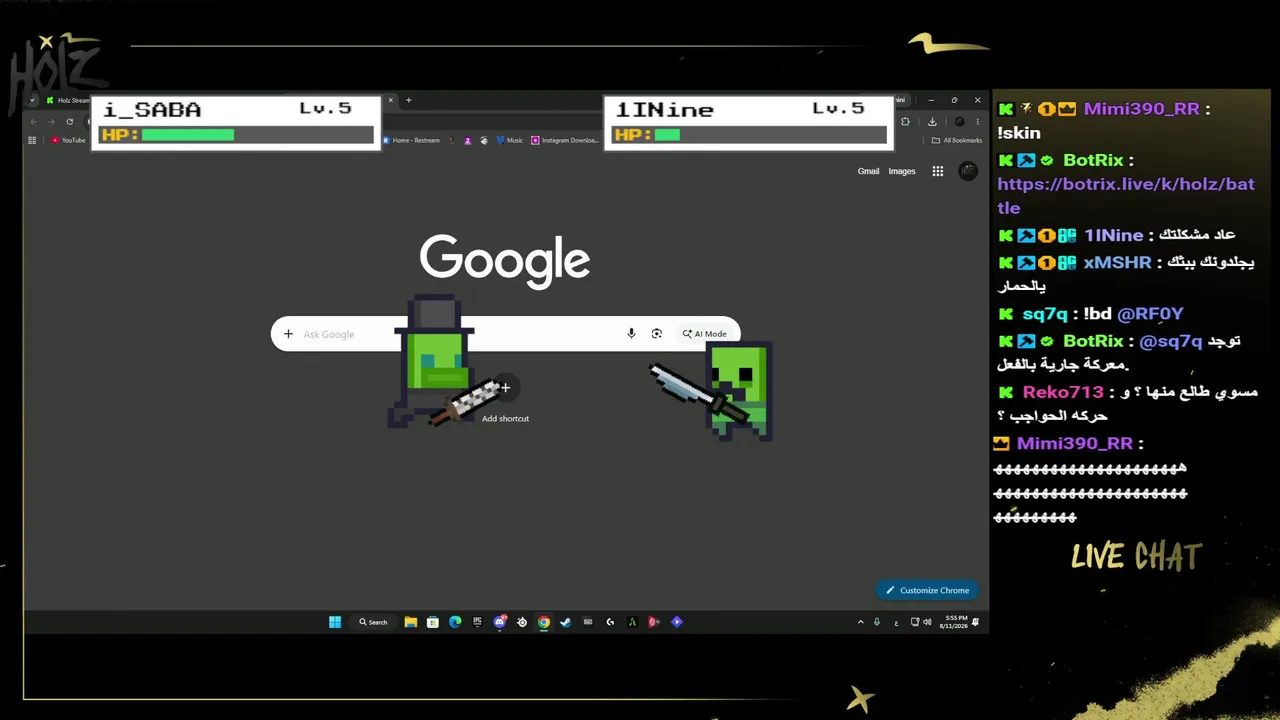Open the YouTube bookmark
The width and height of the screenshot is (1280, 720).
pos(69,140)
